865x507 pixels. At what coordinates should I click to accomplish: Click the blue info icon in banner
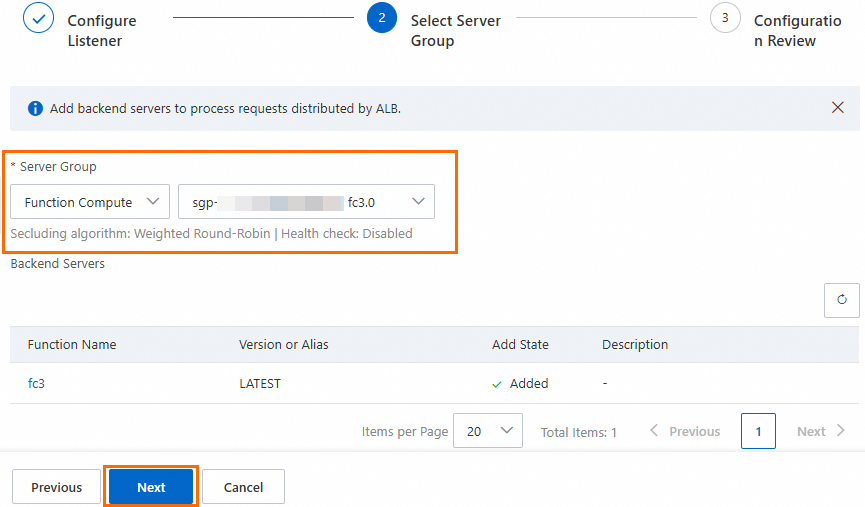35,108
